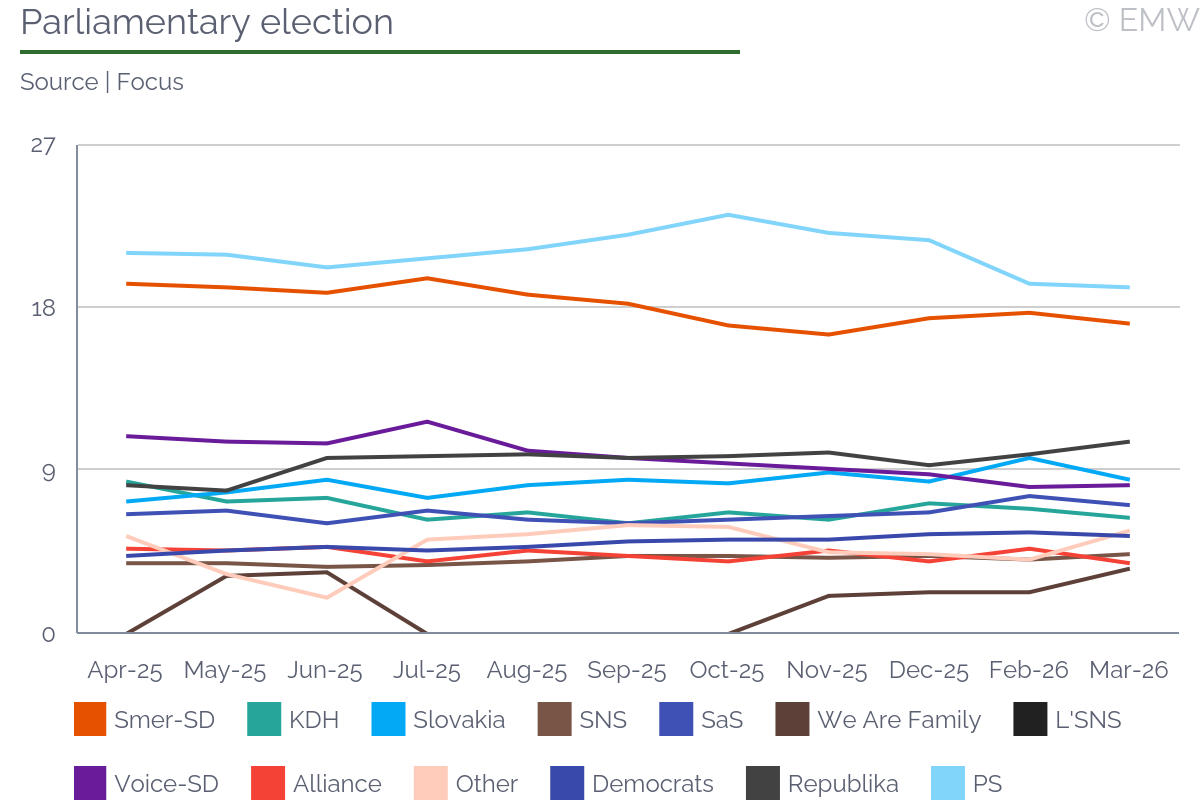Click the Parliamentary election chart title
Image resolution: width=1200 pixels, height=800 pixels.
[x=207, y=22]
